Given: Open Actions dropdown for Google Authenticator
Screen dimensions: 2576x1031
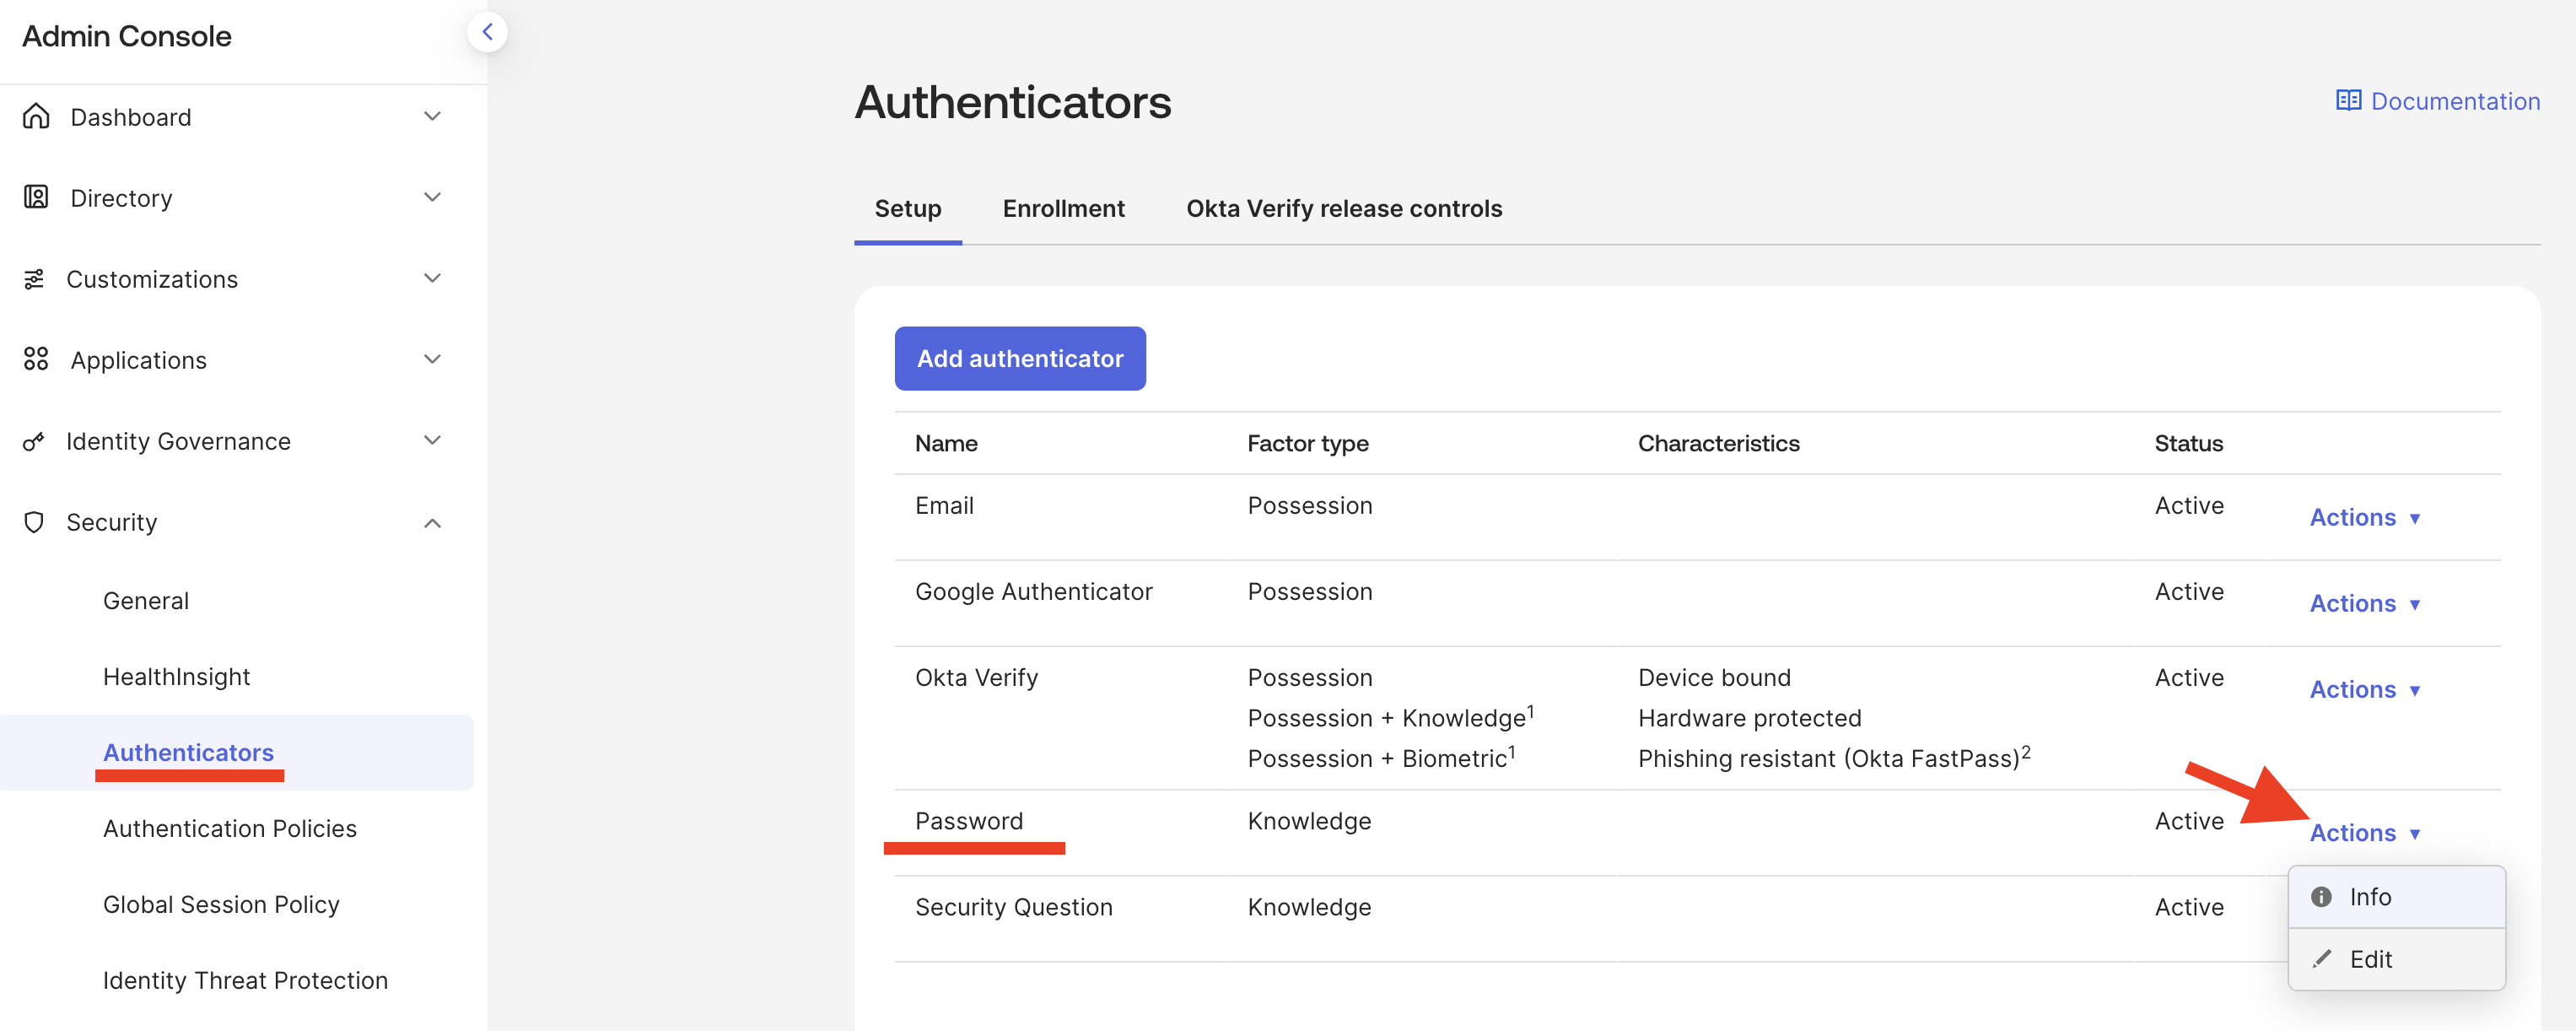Looking at the screenshot, I should point(2364,604).
